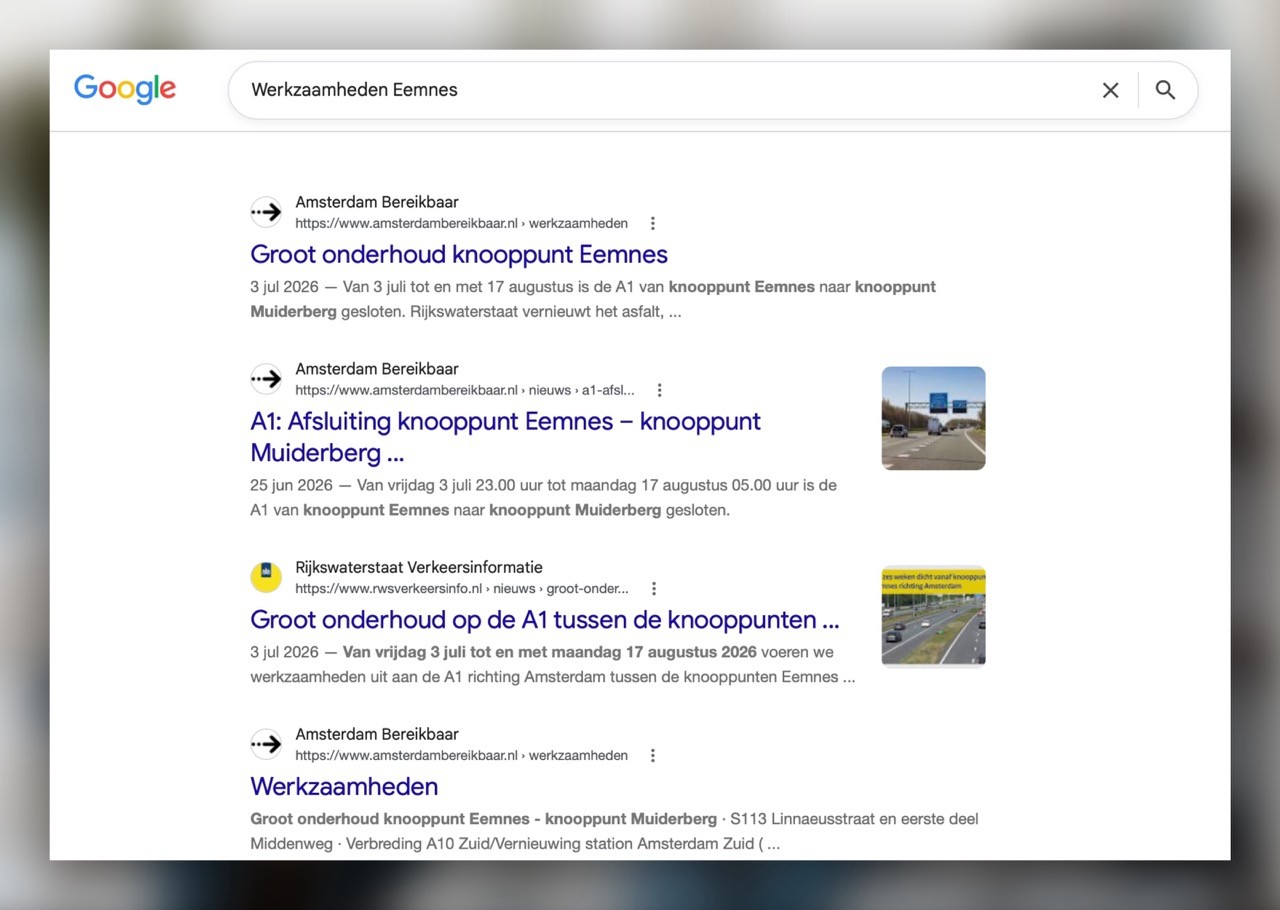This screenshot has height=910, width=1280.
Task: Click Amsterdam Bereikbaar favicon of A1 Afsluiting result
Action: click(x=266, y=379)
